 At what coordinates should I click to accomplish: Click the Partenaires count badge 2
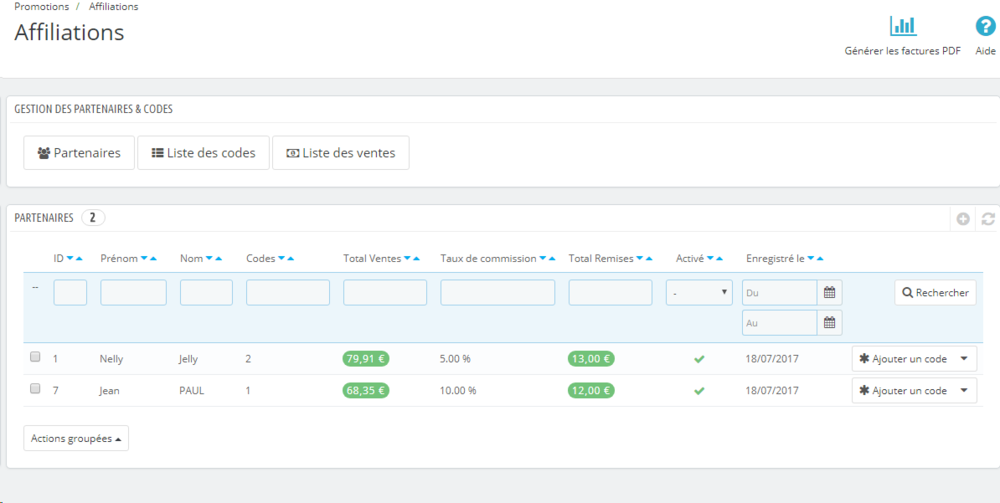coord(93,218)
